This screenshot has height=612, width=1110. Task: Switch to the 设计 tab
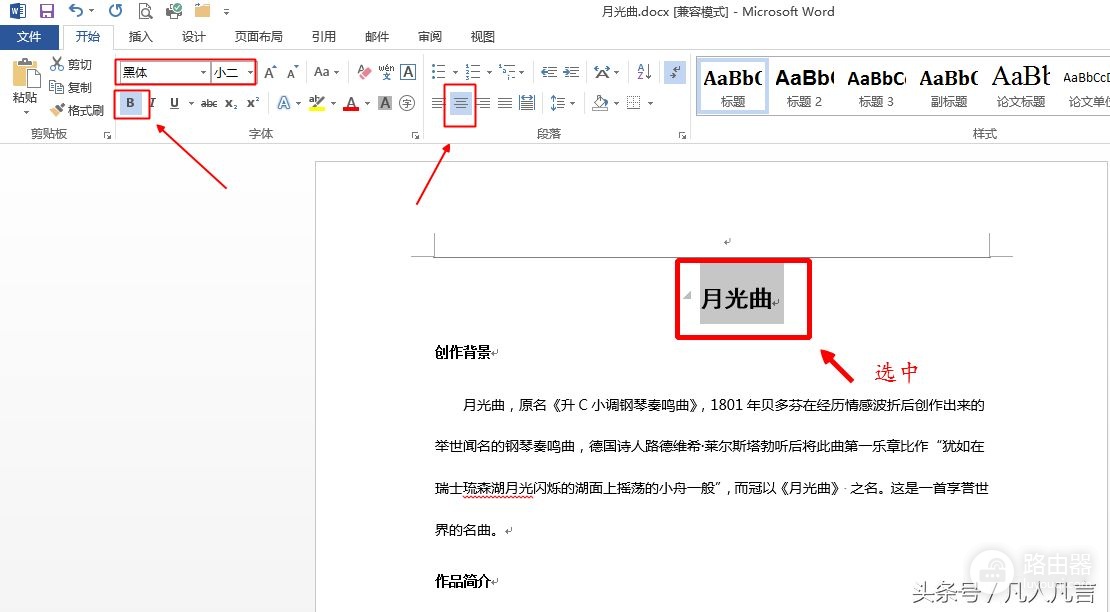193,37
